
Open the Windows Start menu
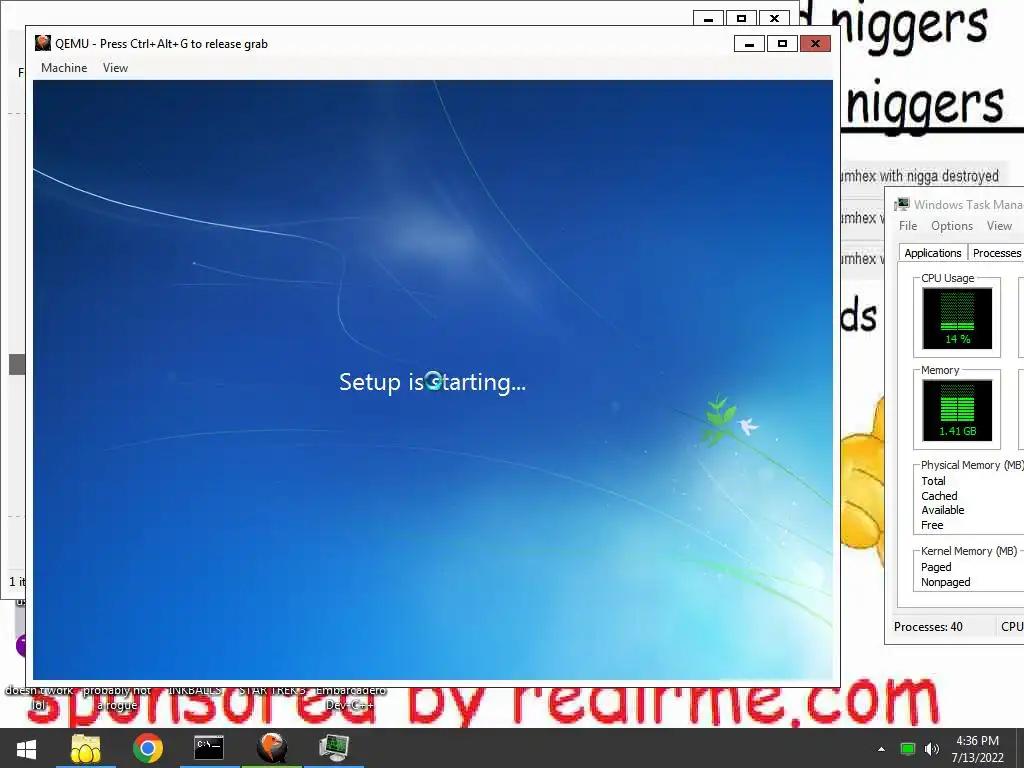click(x=26, y=748)
